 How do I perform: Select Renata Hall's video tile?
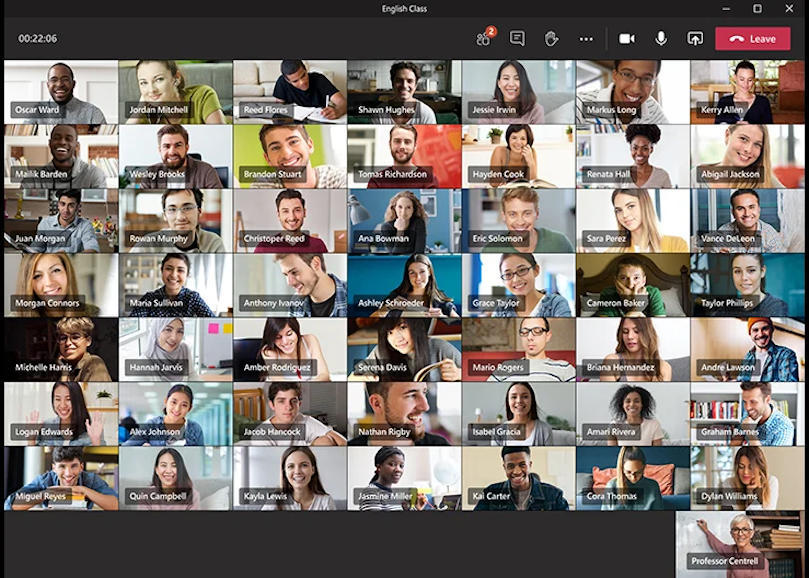[633, 156]
